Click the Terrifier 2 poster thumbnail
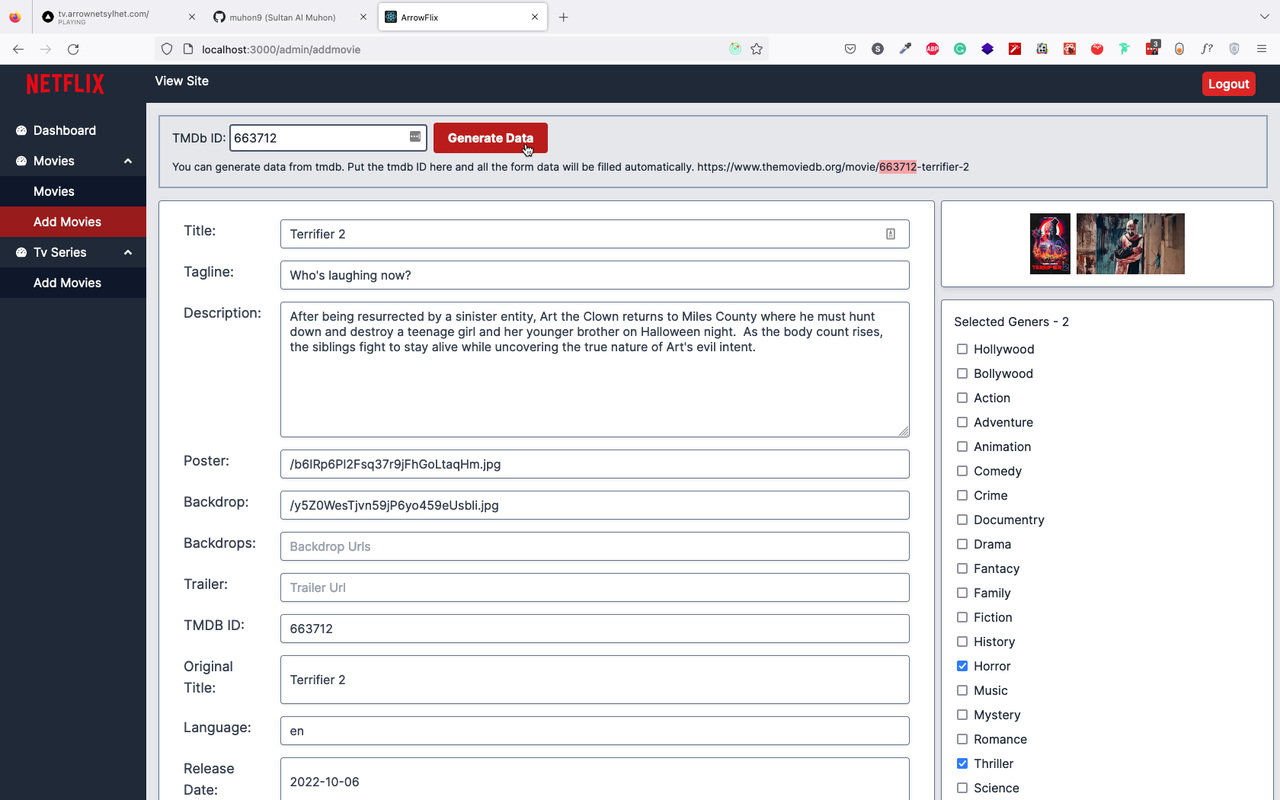The width and height of the screenshot is (1280, 800). point(1050,244)
